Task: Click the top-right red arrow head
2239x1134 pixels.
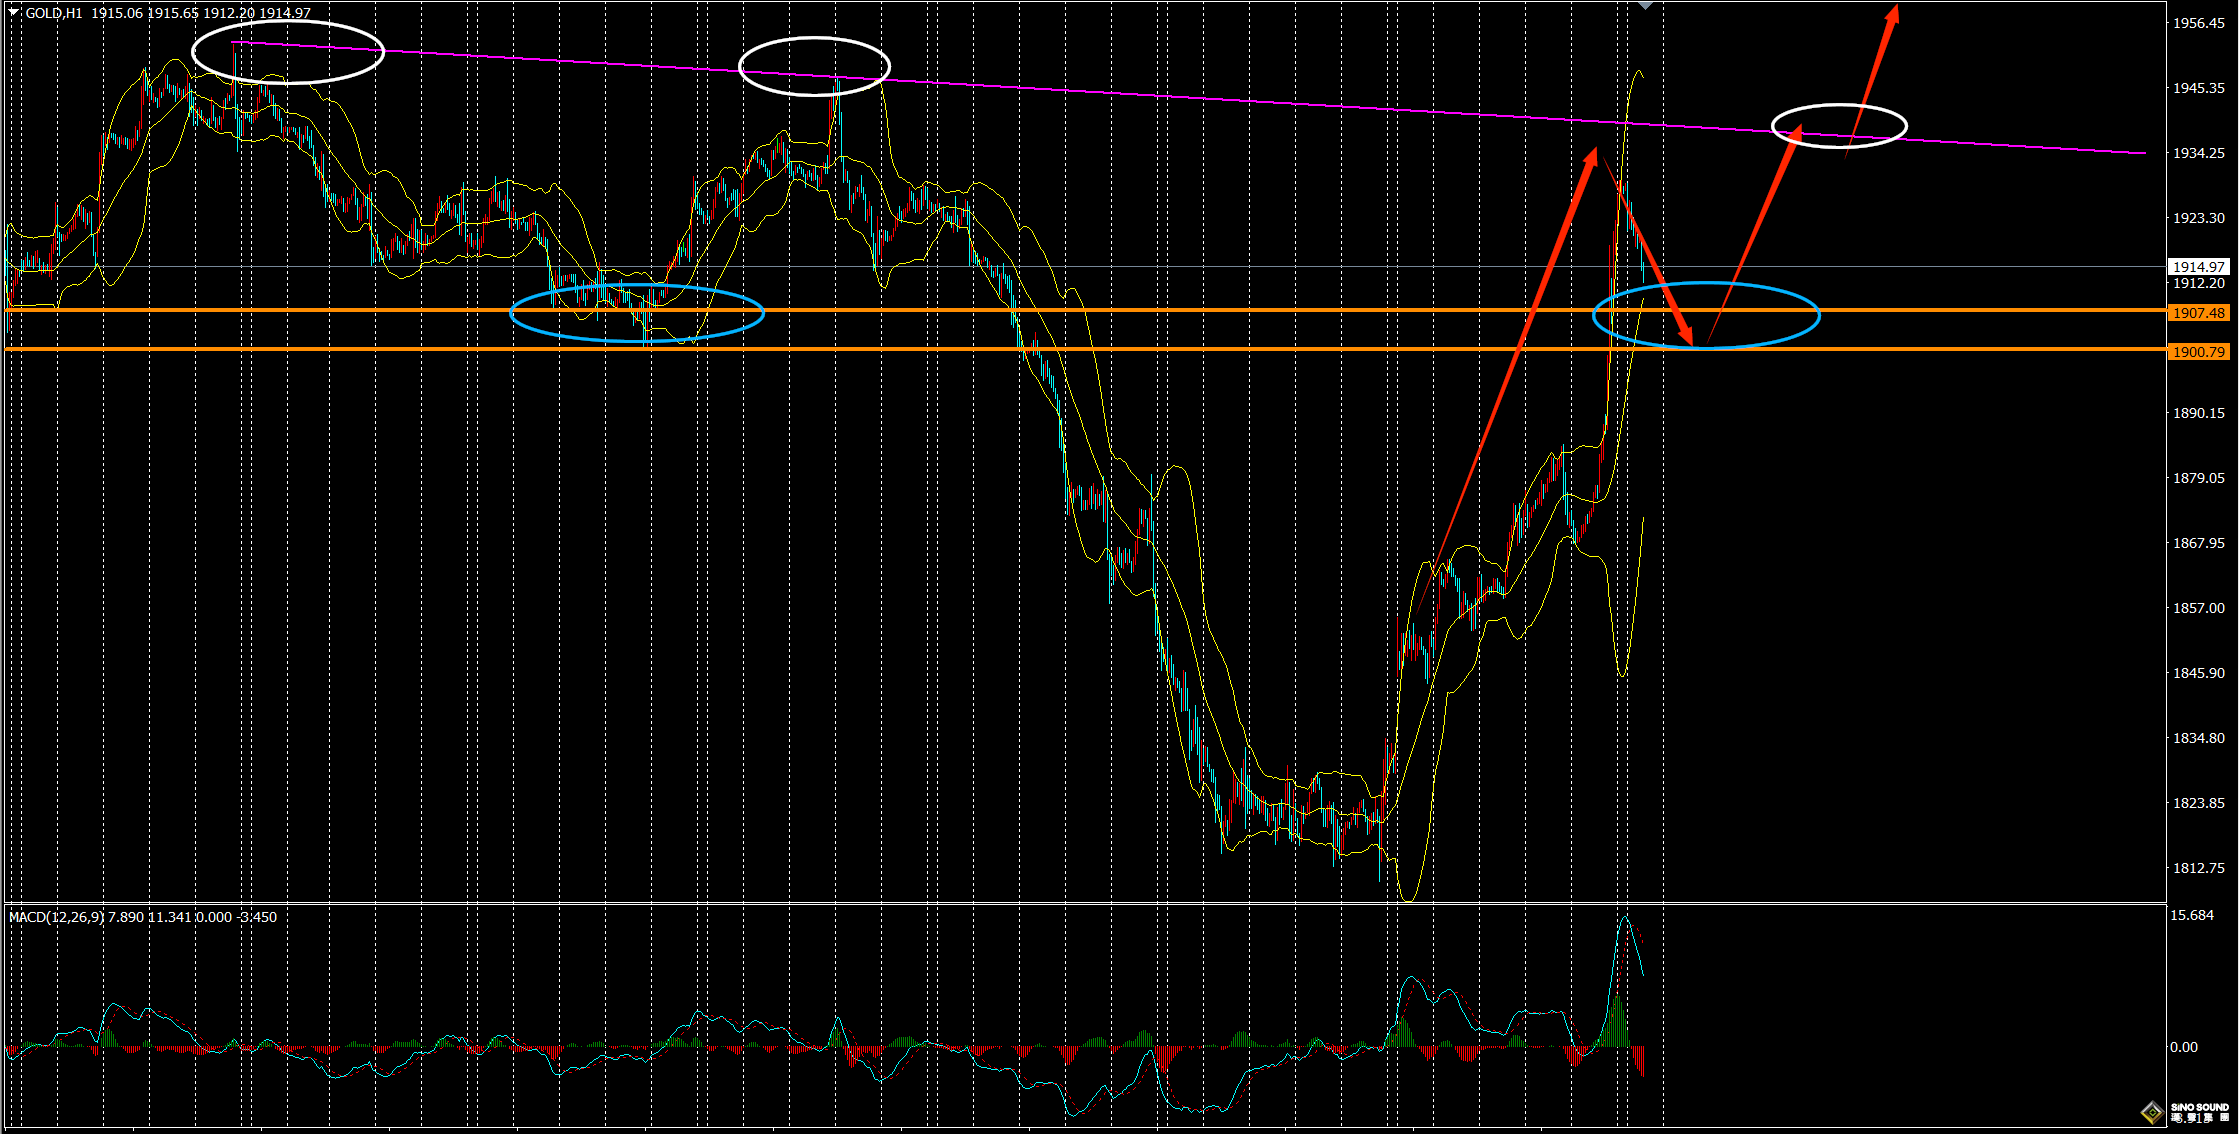Action: 1892,16
